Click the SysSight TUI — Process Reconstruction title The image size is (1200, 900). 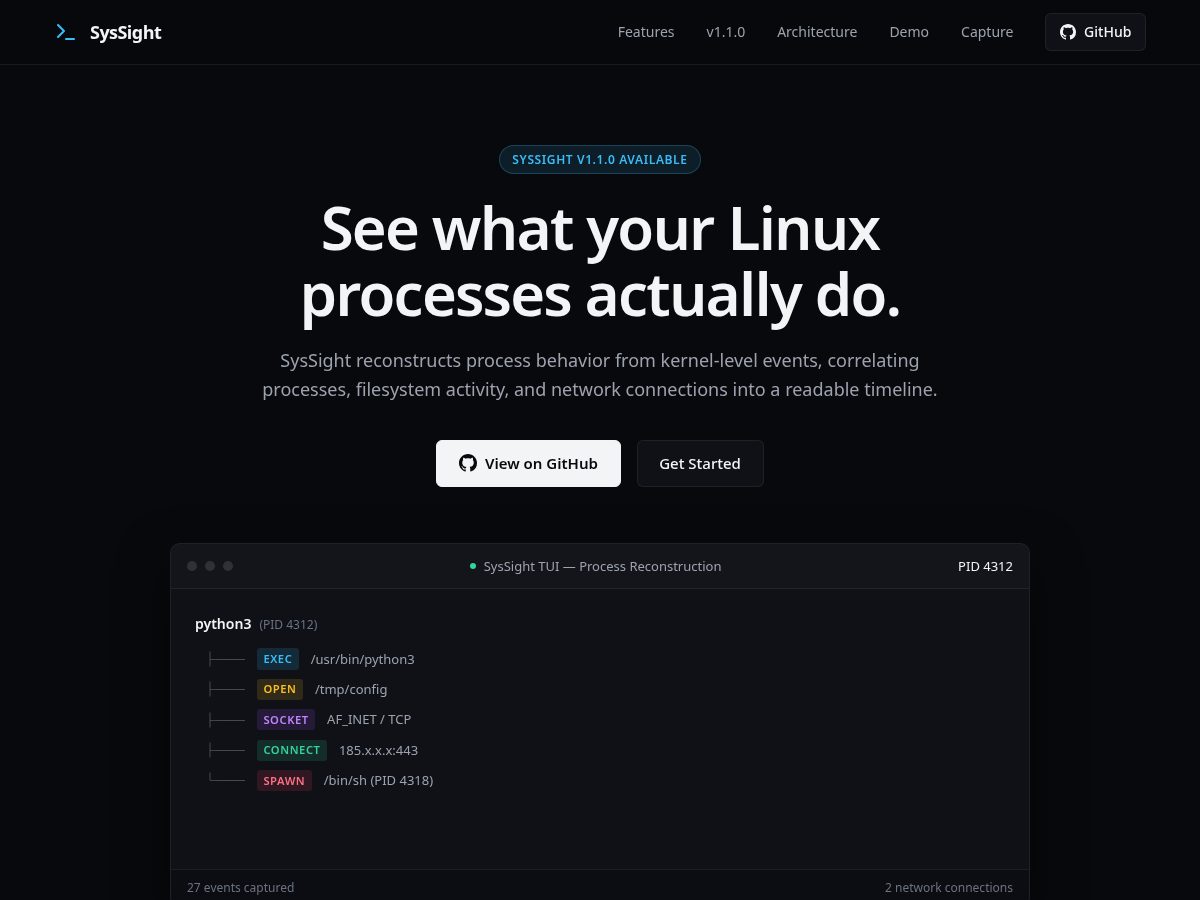click(x=602, y=566)
